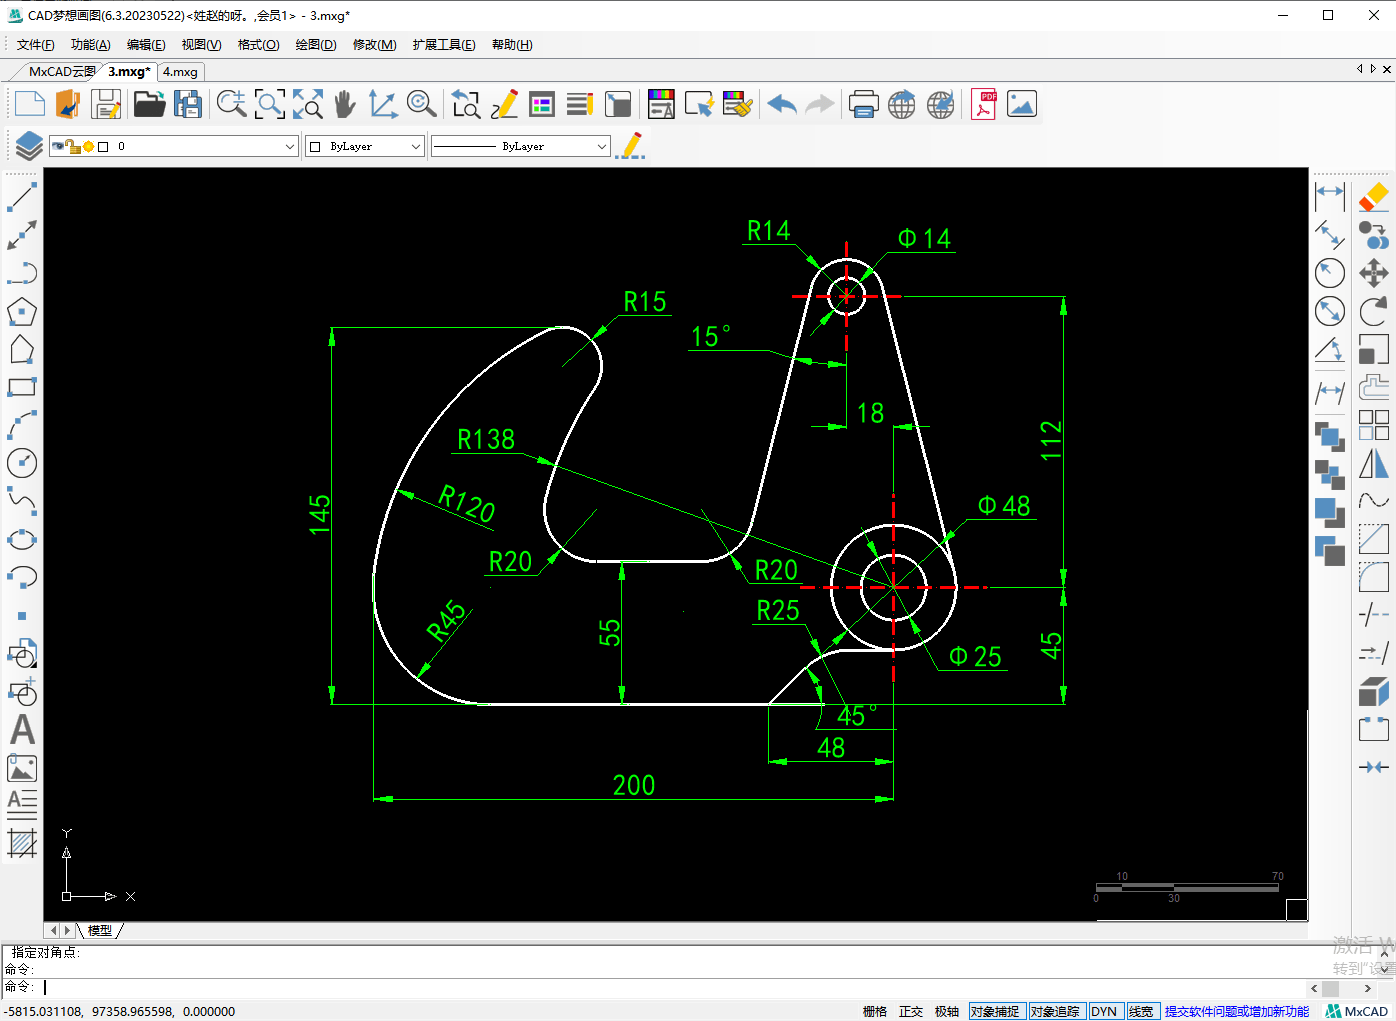Viewport: 1396px width, 1021px height.
Task: Click tab strip right scroll arrow
Action: tap(1373, 69)
